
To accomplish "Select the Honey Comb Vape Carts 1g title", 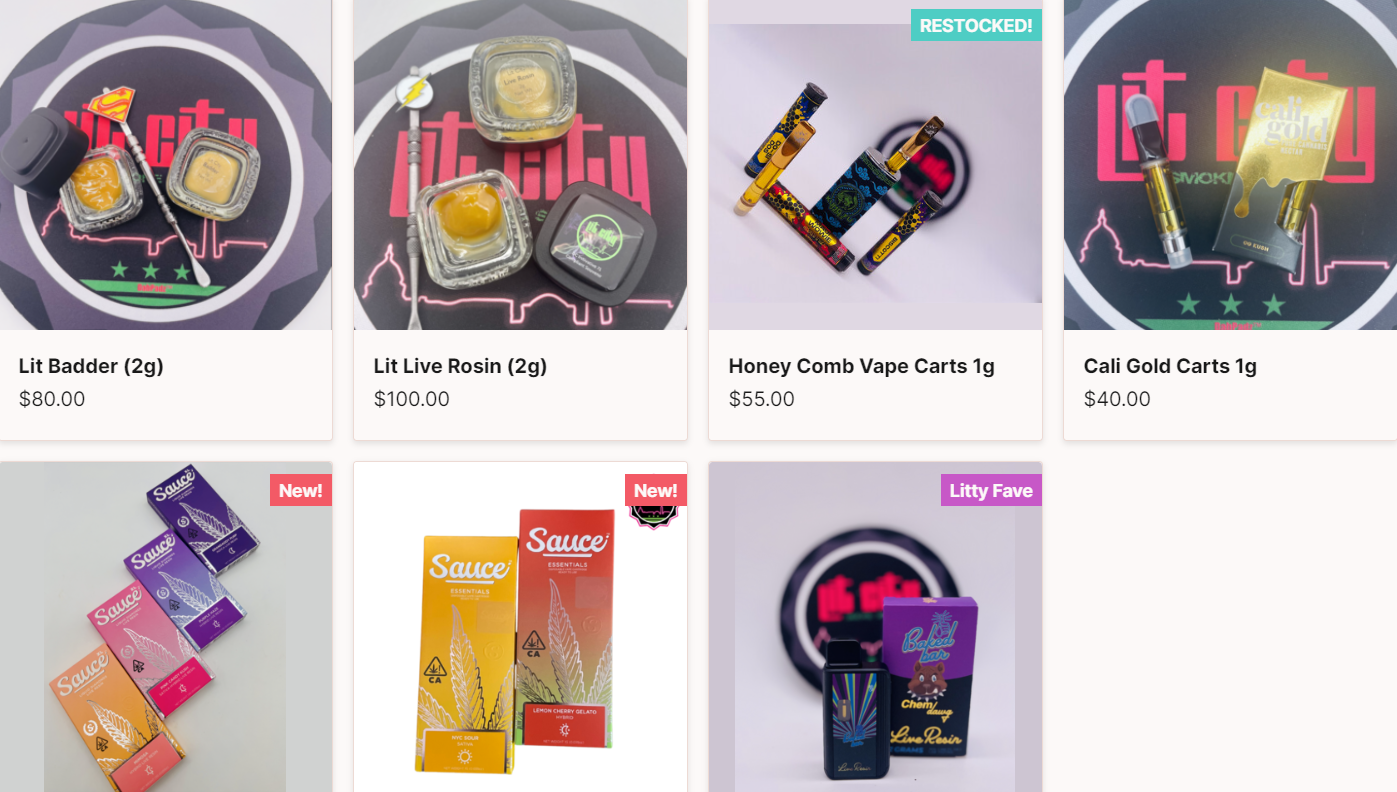I will (862, 366).
